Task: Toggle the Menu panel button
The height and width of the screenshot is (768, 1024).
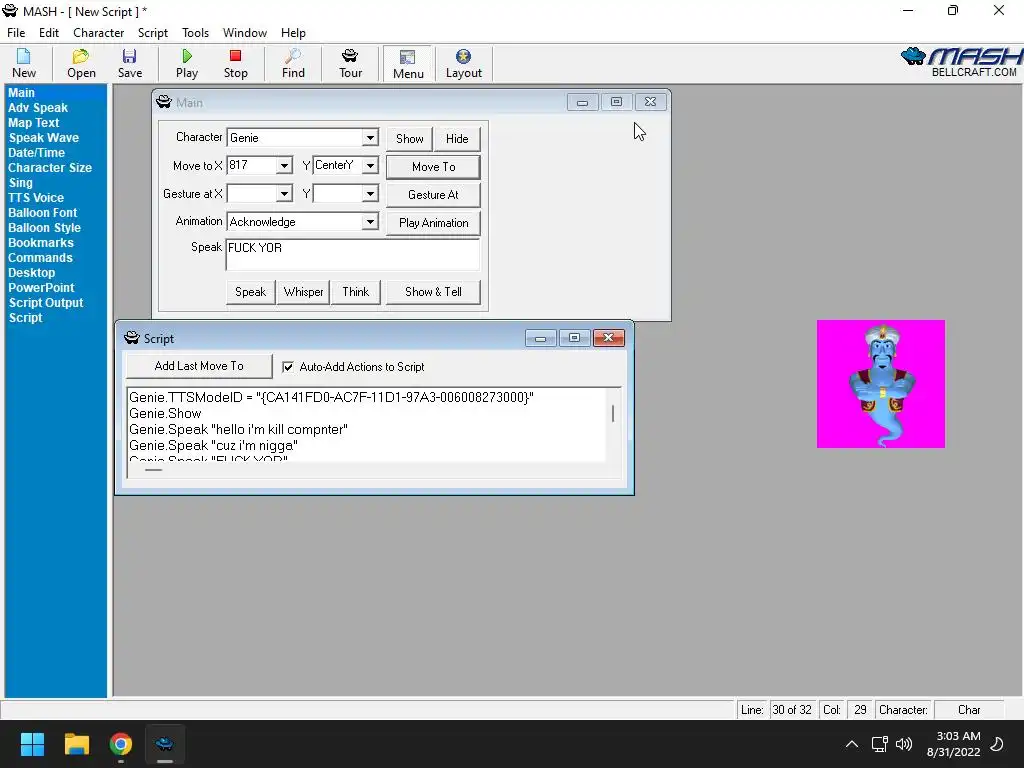Action: click(408, 63)
